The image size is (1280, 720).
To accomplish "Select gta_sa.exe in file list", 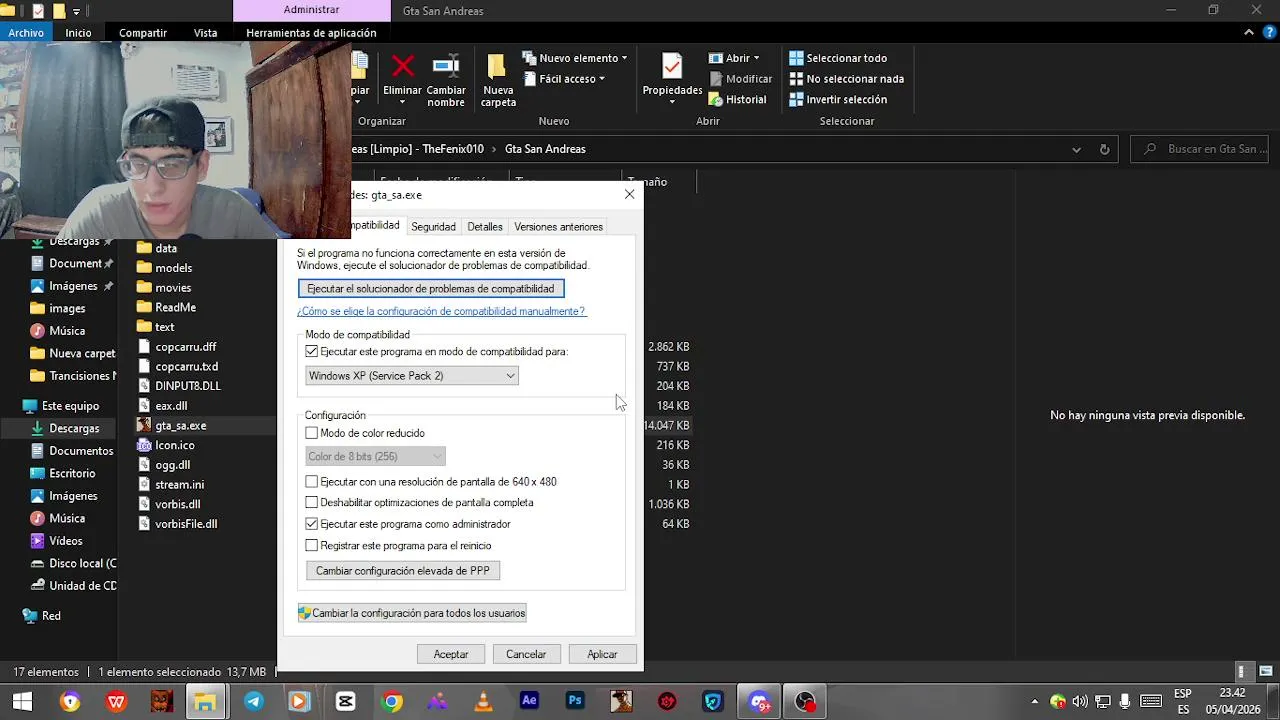I will click(181, 425).
